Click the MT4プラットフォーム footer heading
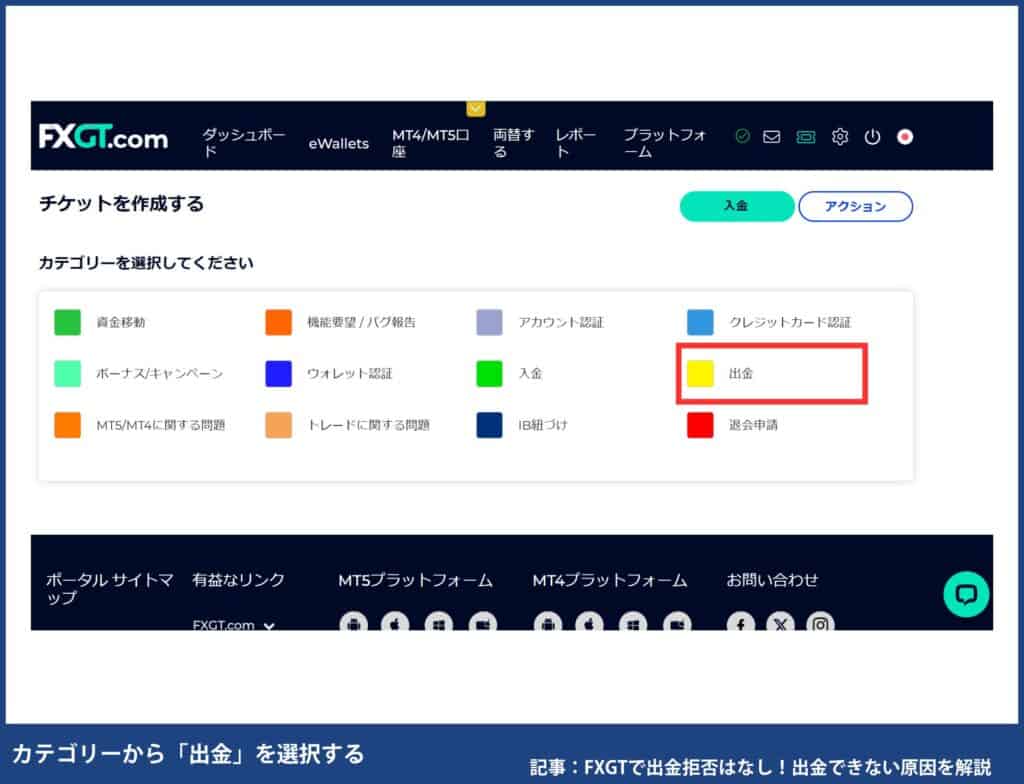Viewport: 1024px width, 784px height. (x=609, y=580)
